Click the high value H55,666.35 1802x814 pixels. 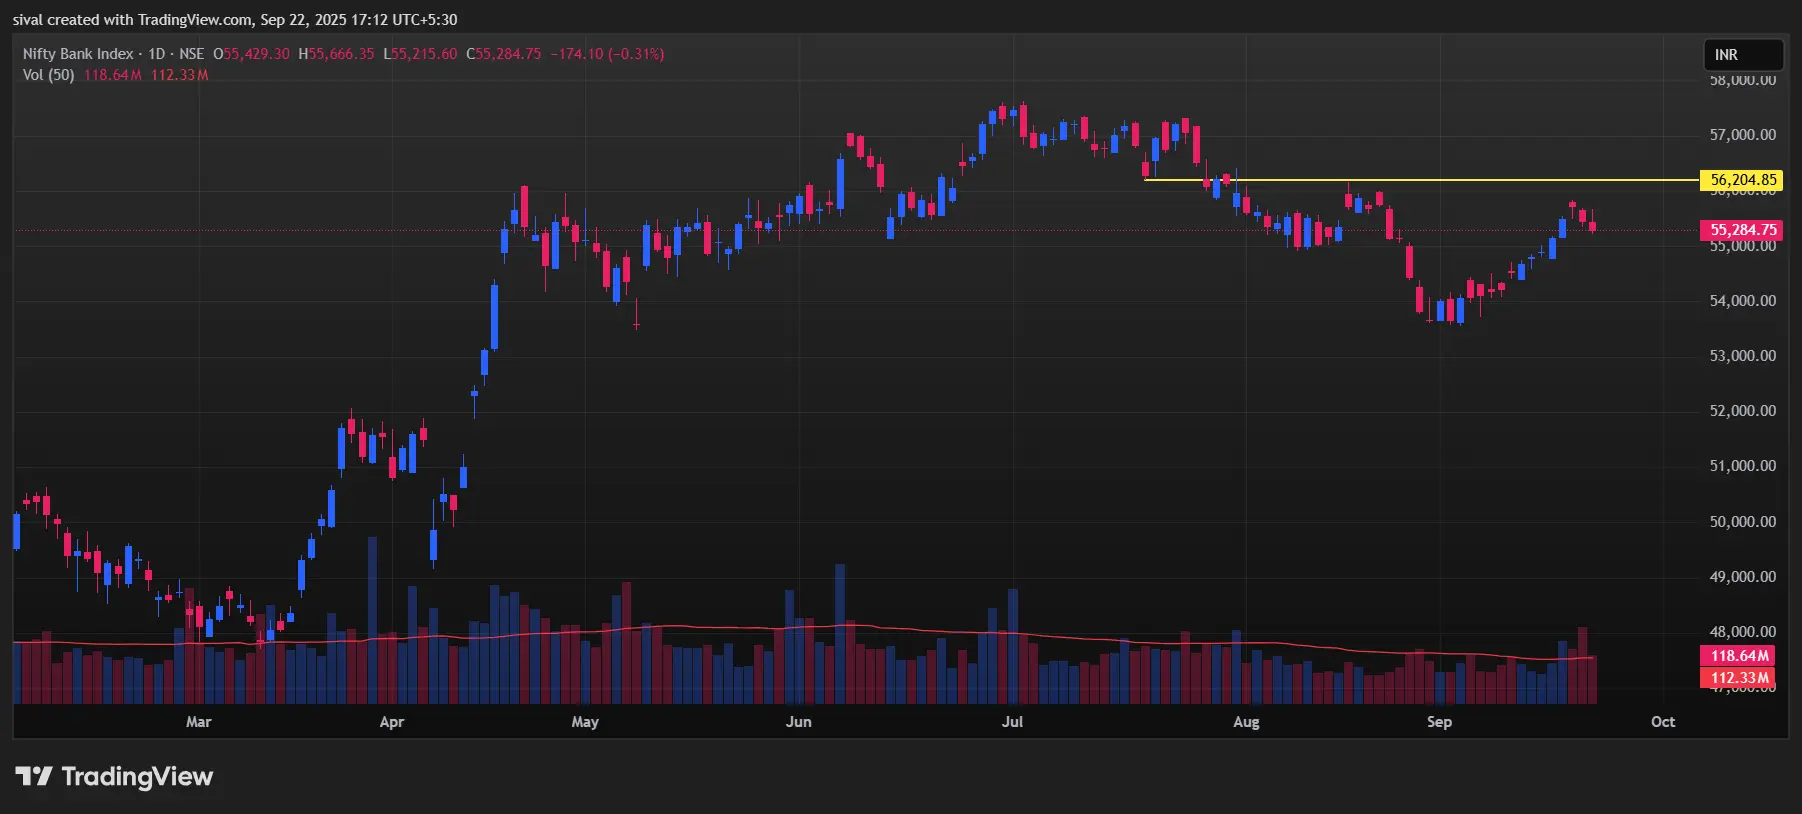[336, 54]
